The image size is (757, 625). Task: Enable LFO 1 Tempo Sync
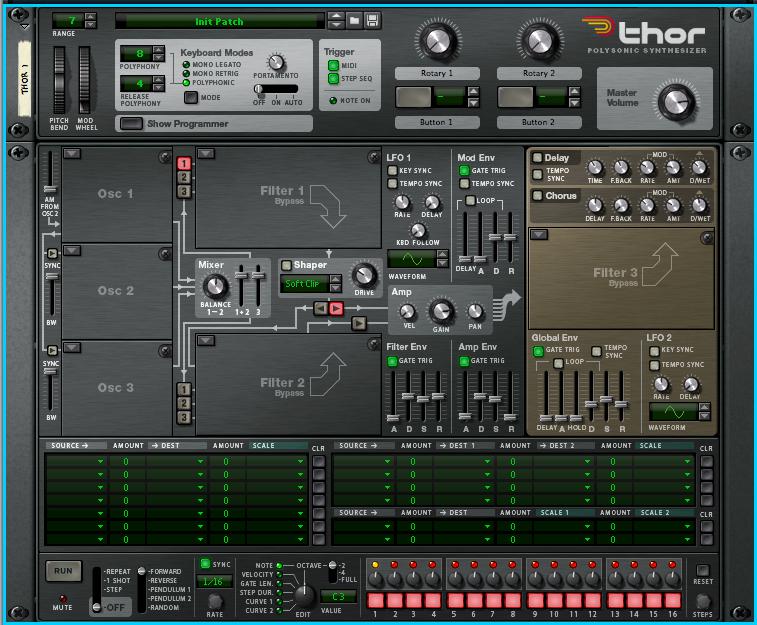(x=393, y=183)
